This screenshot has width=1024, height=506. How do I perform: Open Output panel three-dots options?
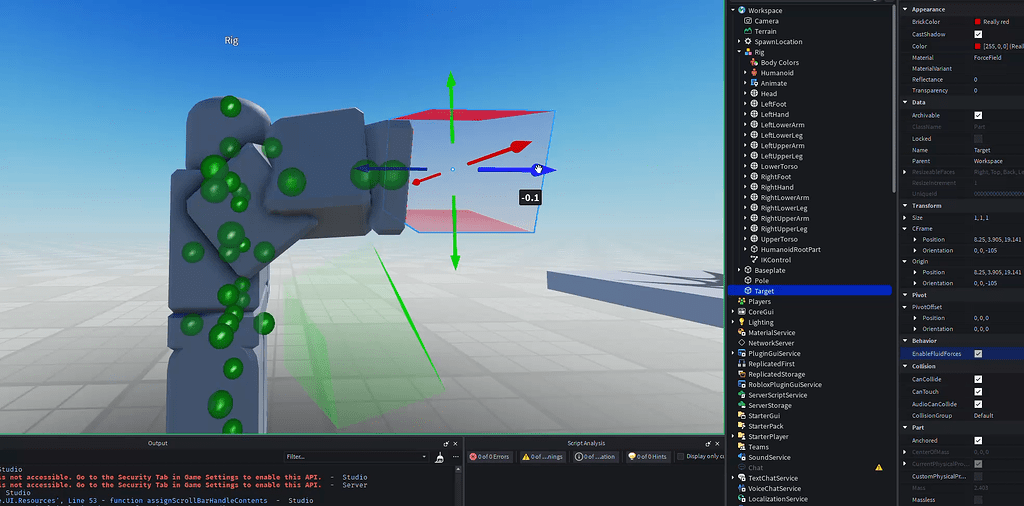tap(455, 457)
